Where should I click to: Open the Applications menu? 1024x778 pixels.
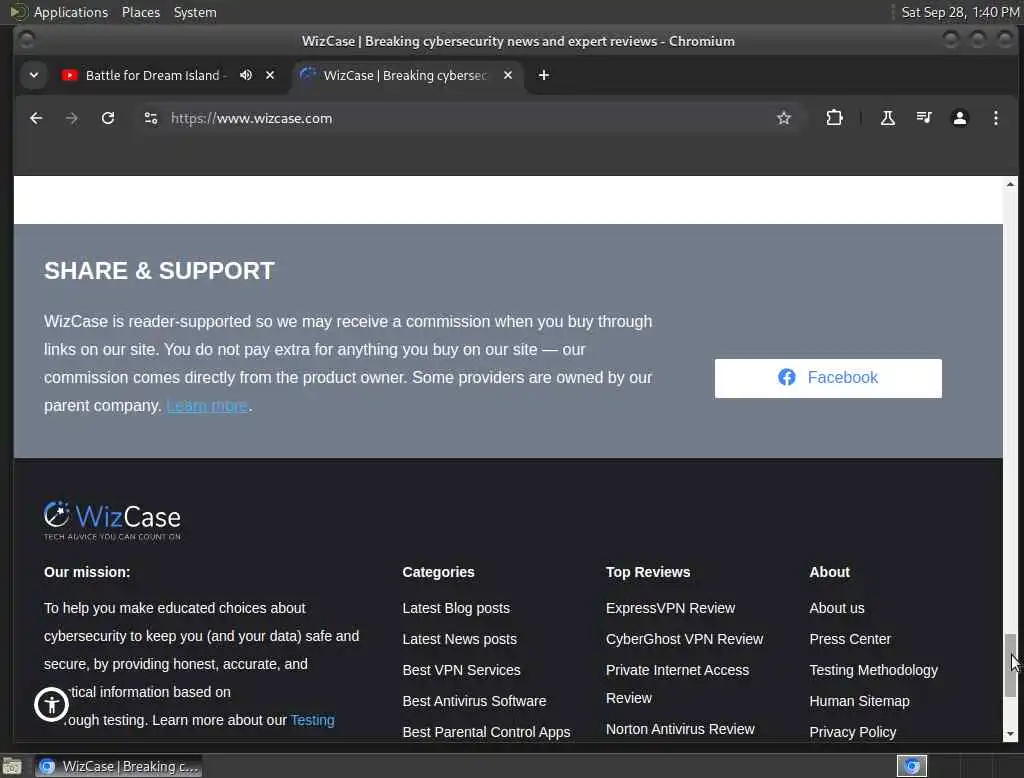click(71, 12)
